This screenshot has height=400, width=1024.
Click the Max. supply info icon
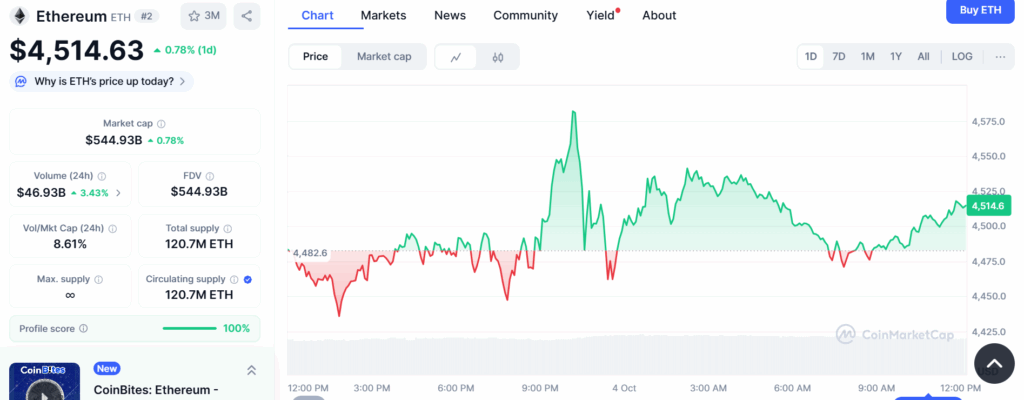(98, 280)
